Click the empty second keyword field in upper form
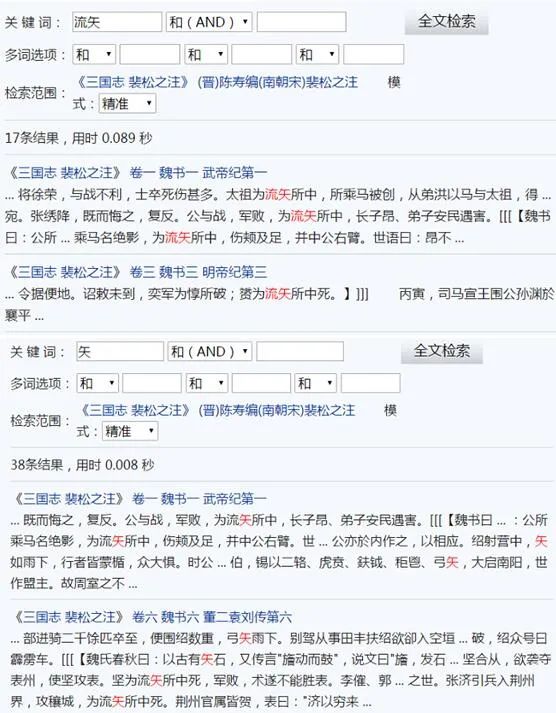This screenshot has width=556, height=713. coord(301,22)
